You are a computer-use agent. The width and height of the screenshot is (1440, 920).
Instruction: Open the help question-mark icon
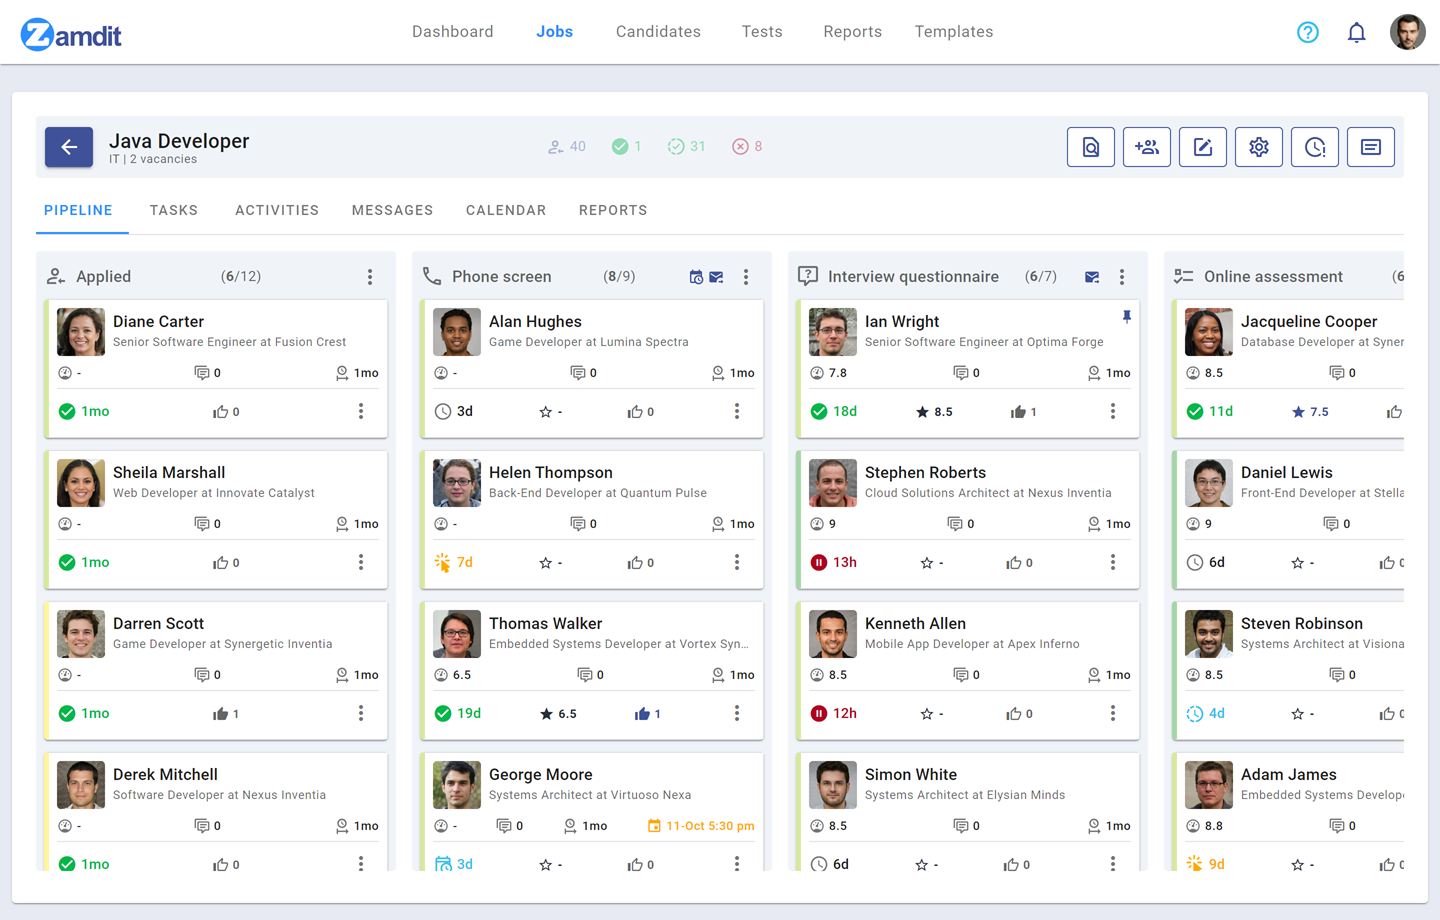pos(1308,31)
